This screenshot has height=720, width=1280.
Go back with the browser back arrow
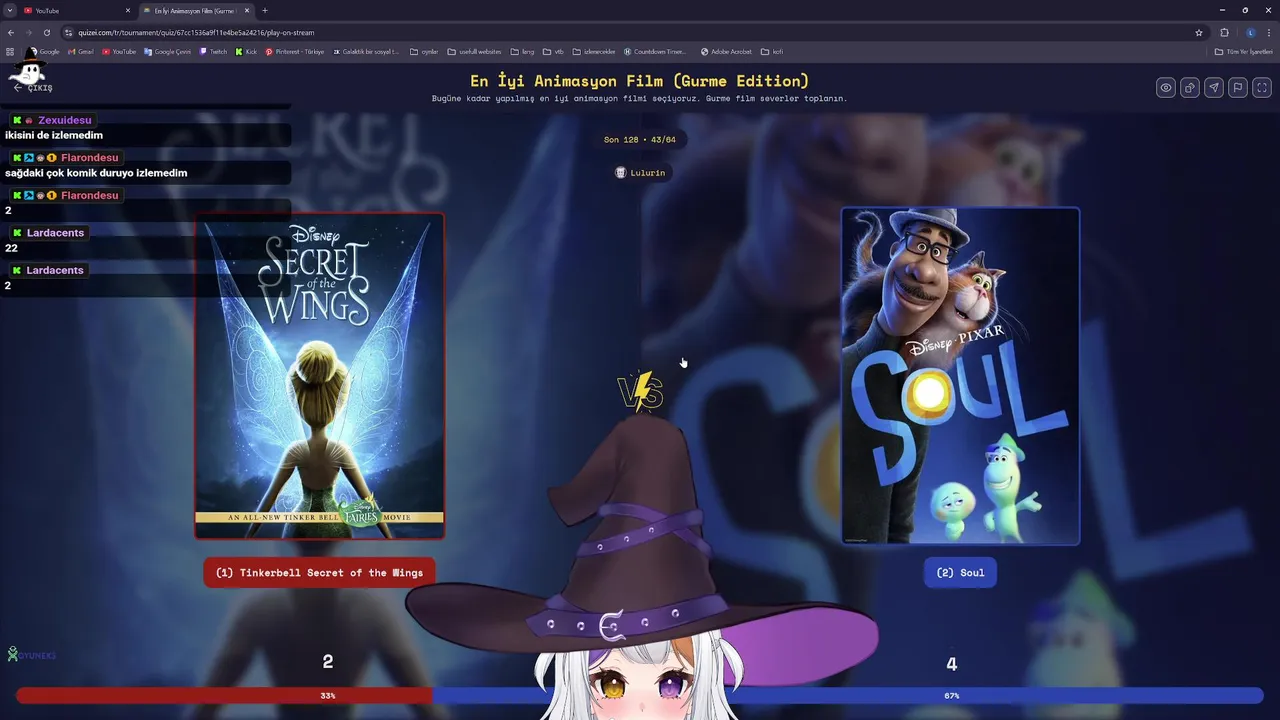coord(10,32)
